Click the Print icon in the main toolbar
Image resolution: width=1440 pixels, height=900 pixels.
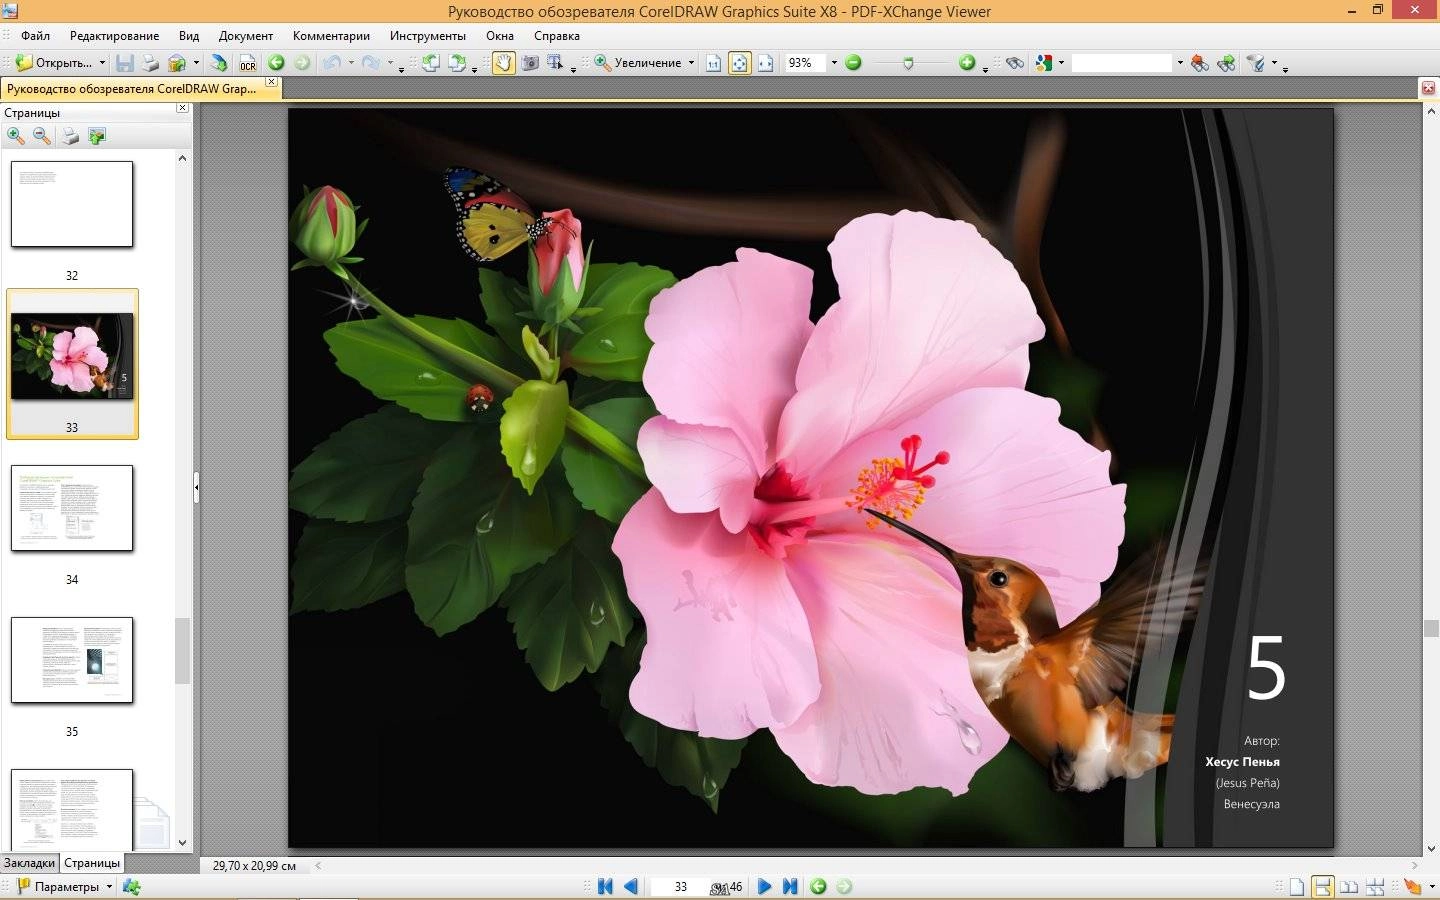tap(150, 63)
